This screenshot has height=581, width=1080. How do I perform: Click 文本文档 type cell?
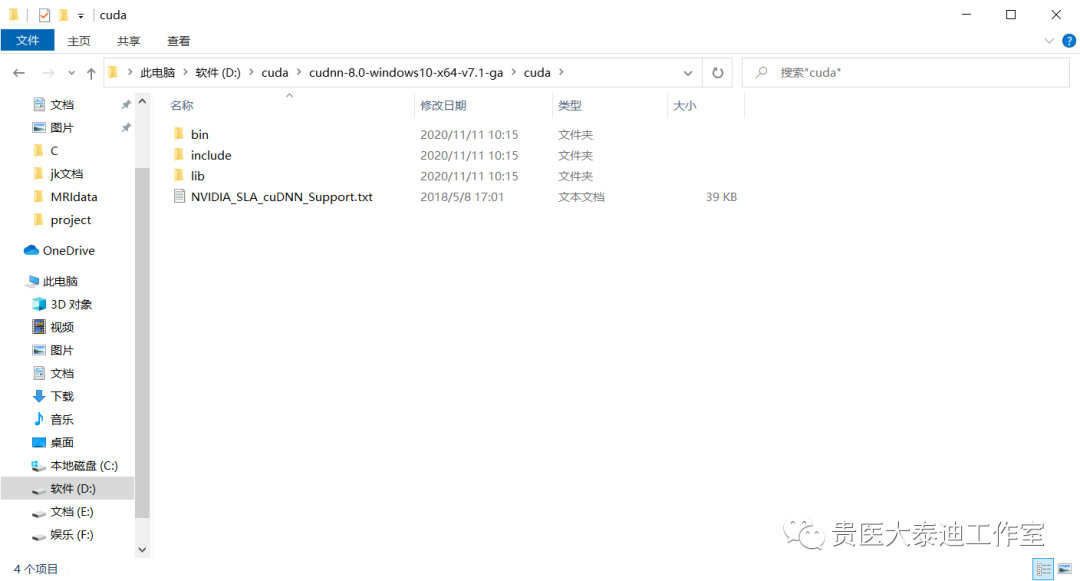(x=581, y=197)
